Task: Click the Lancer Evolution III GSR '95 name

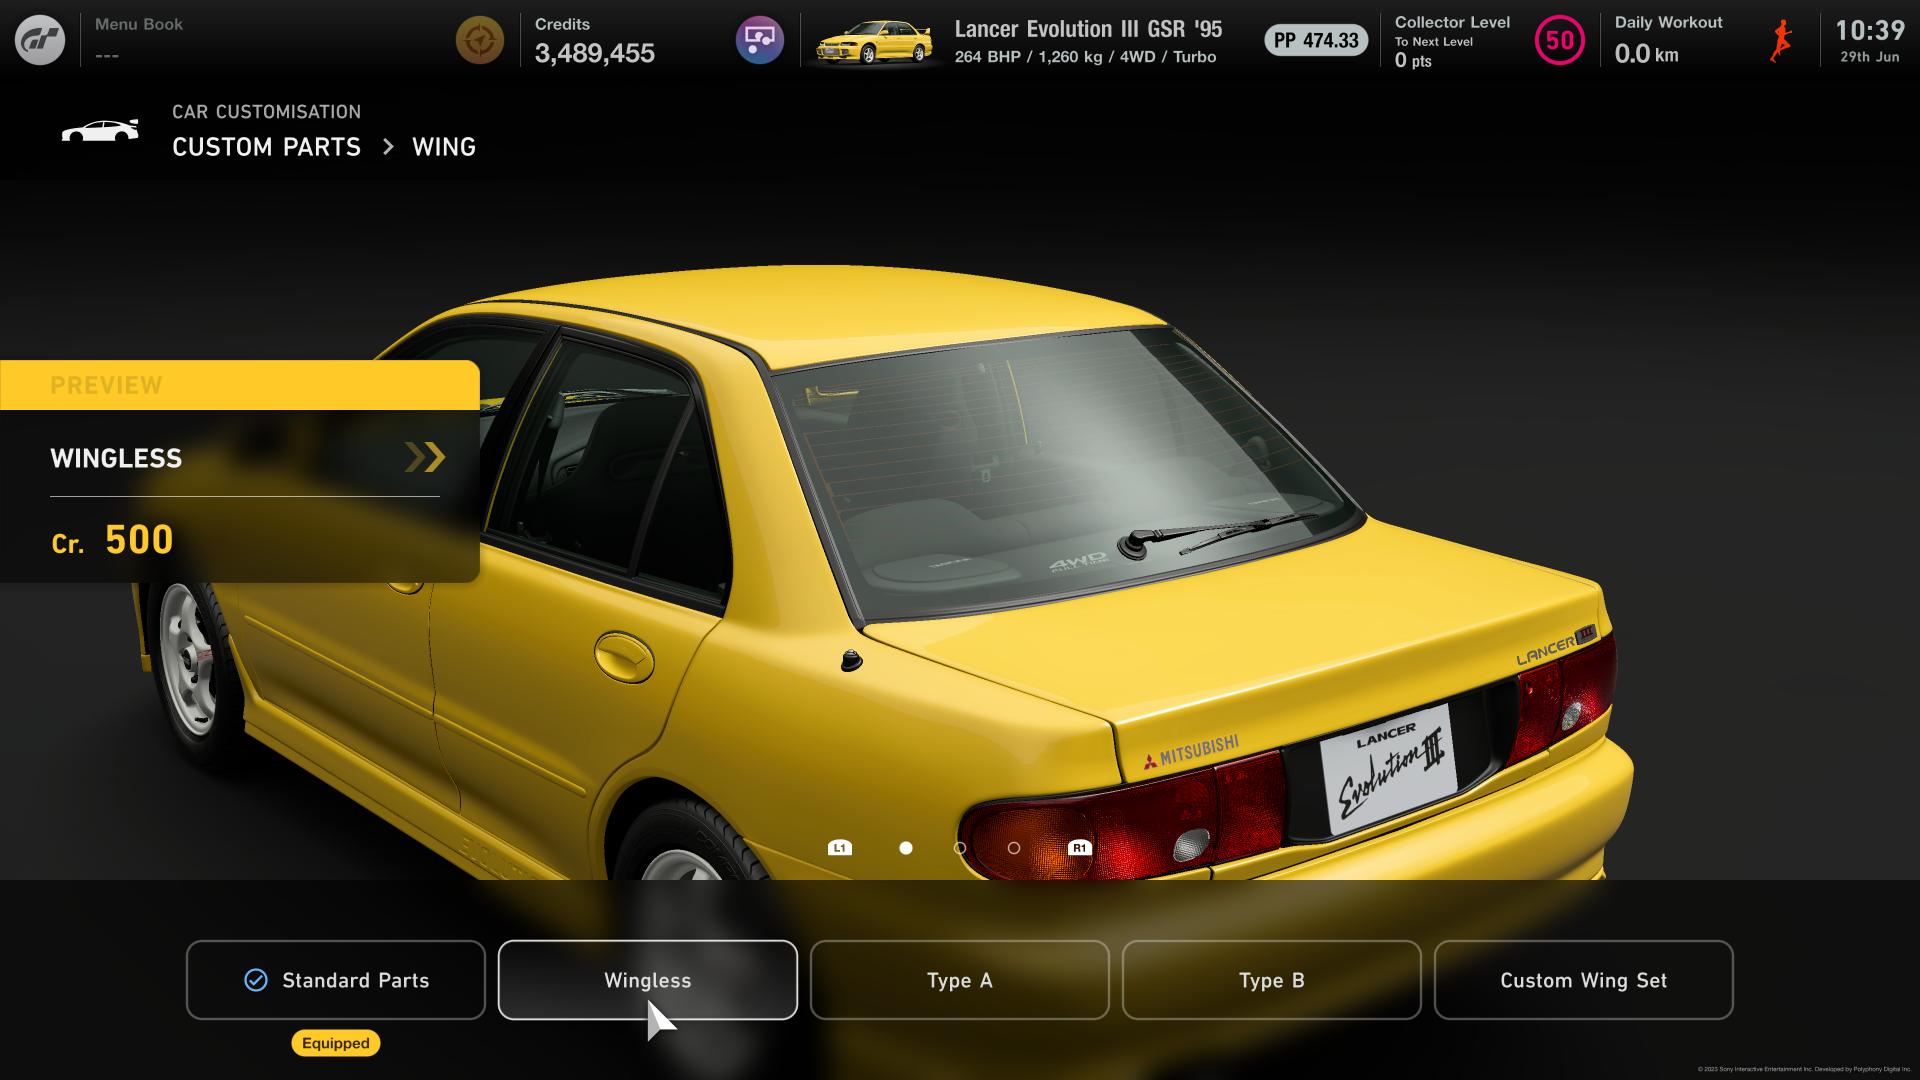Action: (1088, 29)
